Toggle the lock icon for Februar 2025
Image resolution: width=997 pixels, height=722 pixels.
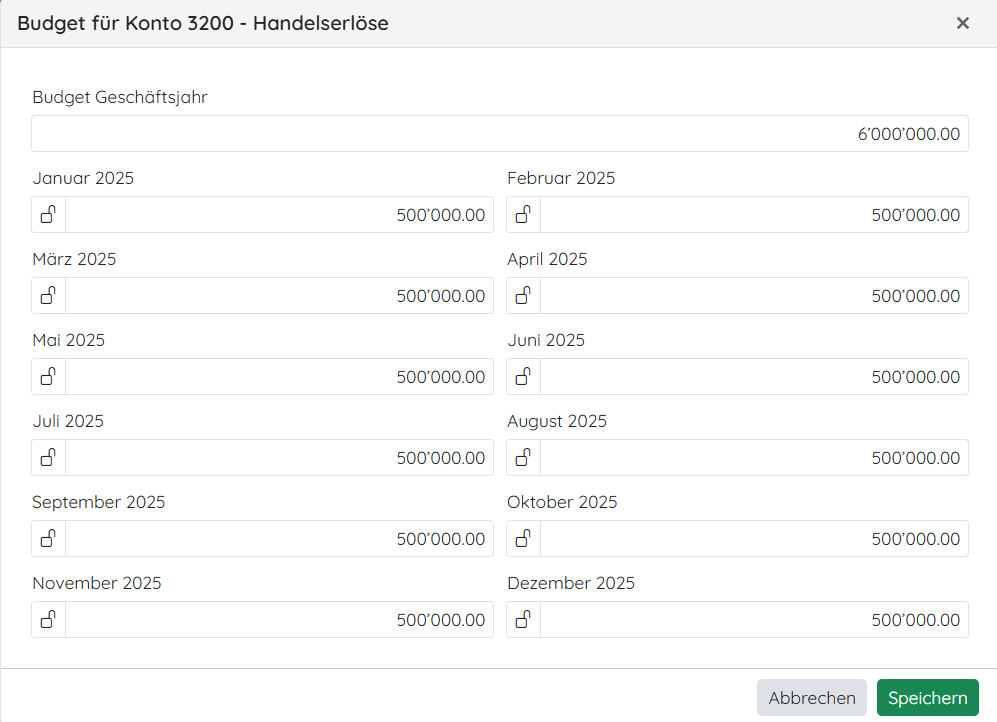pyautogui.click(x=523, y=214)
